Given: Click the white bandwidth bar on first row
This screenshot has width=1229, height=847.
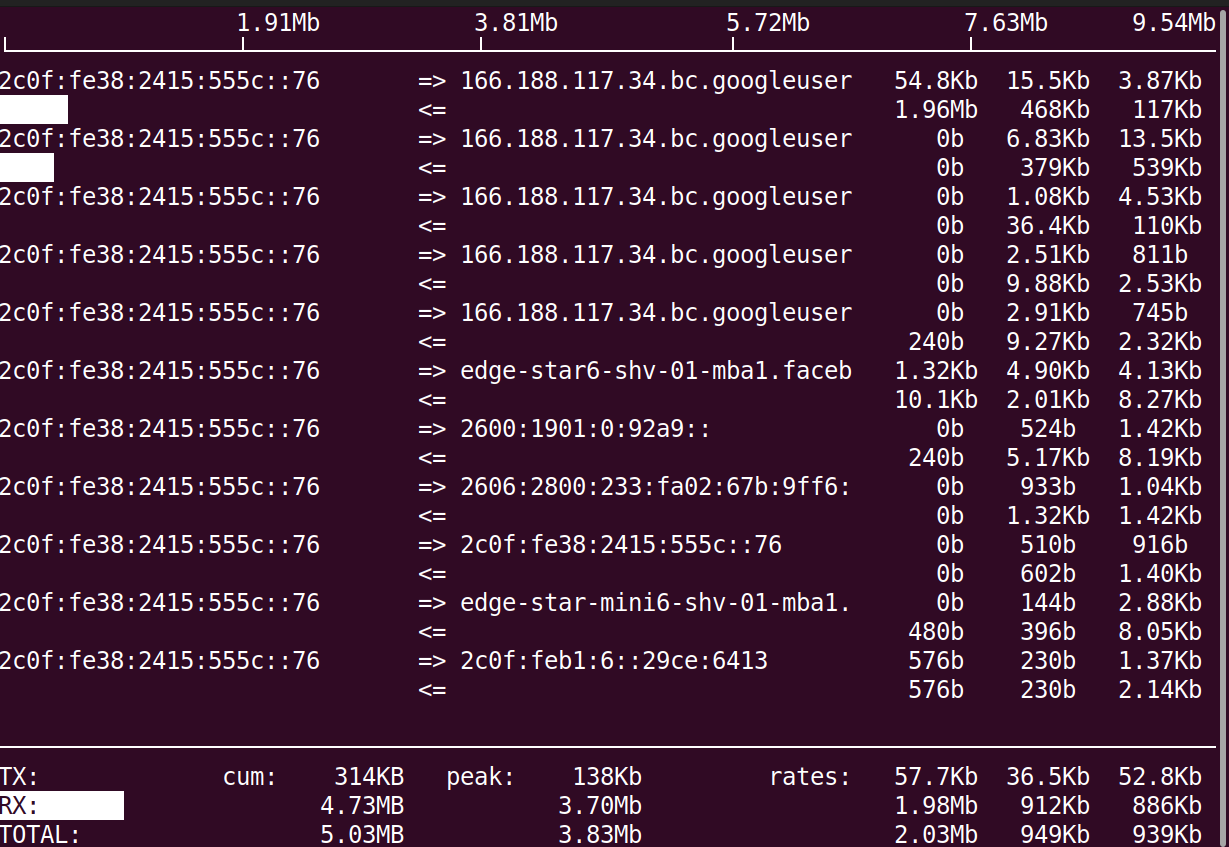Looking at the screenshot, I should [33, 110].
